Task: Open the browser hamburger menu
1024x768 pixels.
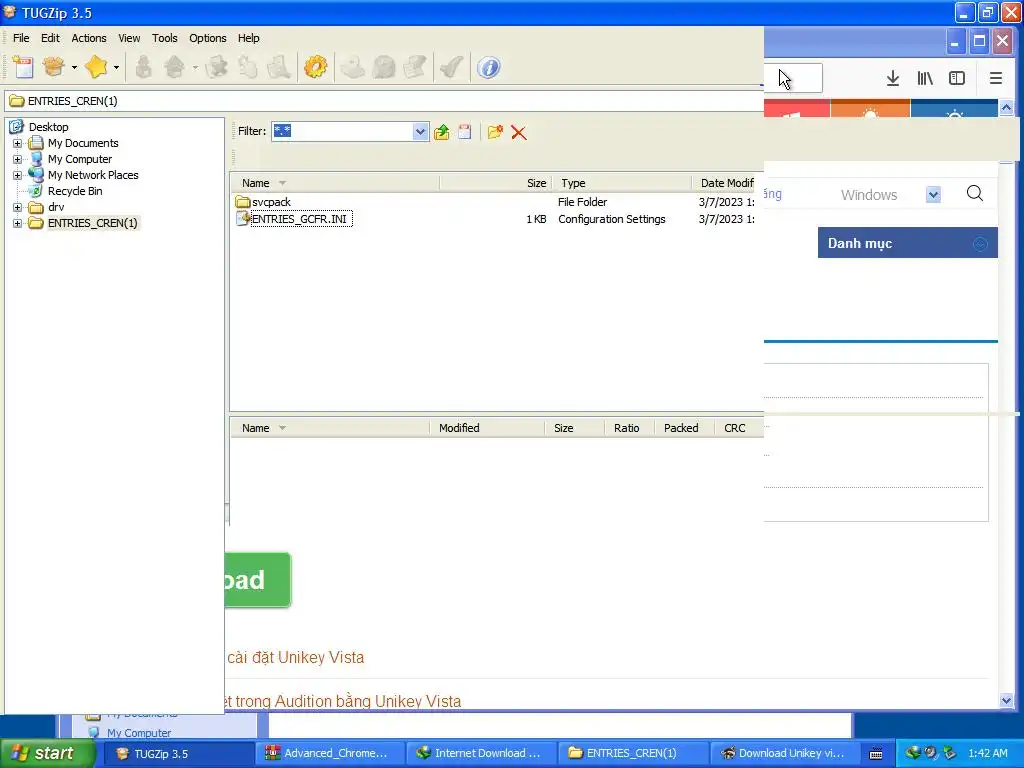Action: click(995, 78)
